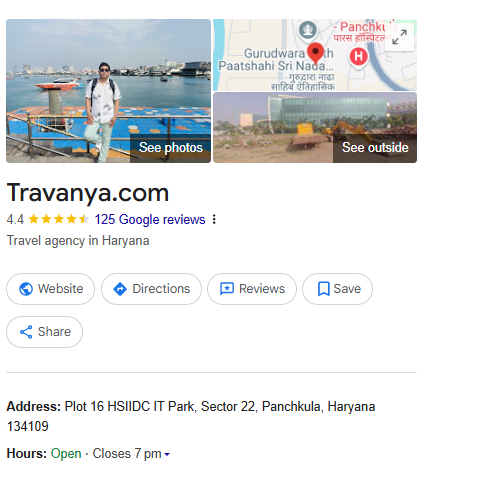Click the star rating indicator
The width and height of the screenshot is (484, 479).
pos(59,219)
